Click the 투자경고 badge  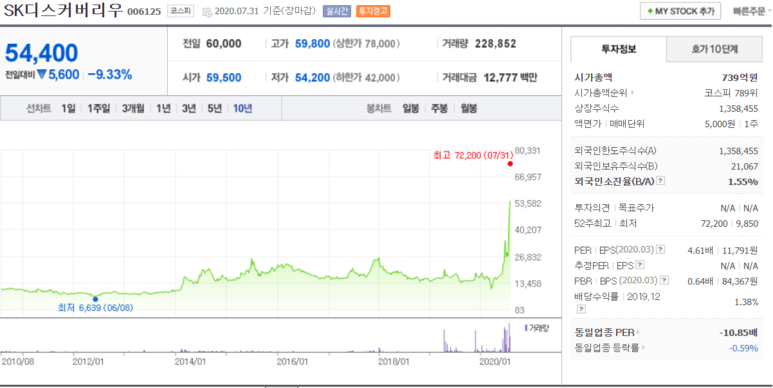tap(373, 11)
